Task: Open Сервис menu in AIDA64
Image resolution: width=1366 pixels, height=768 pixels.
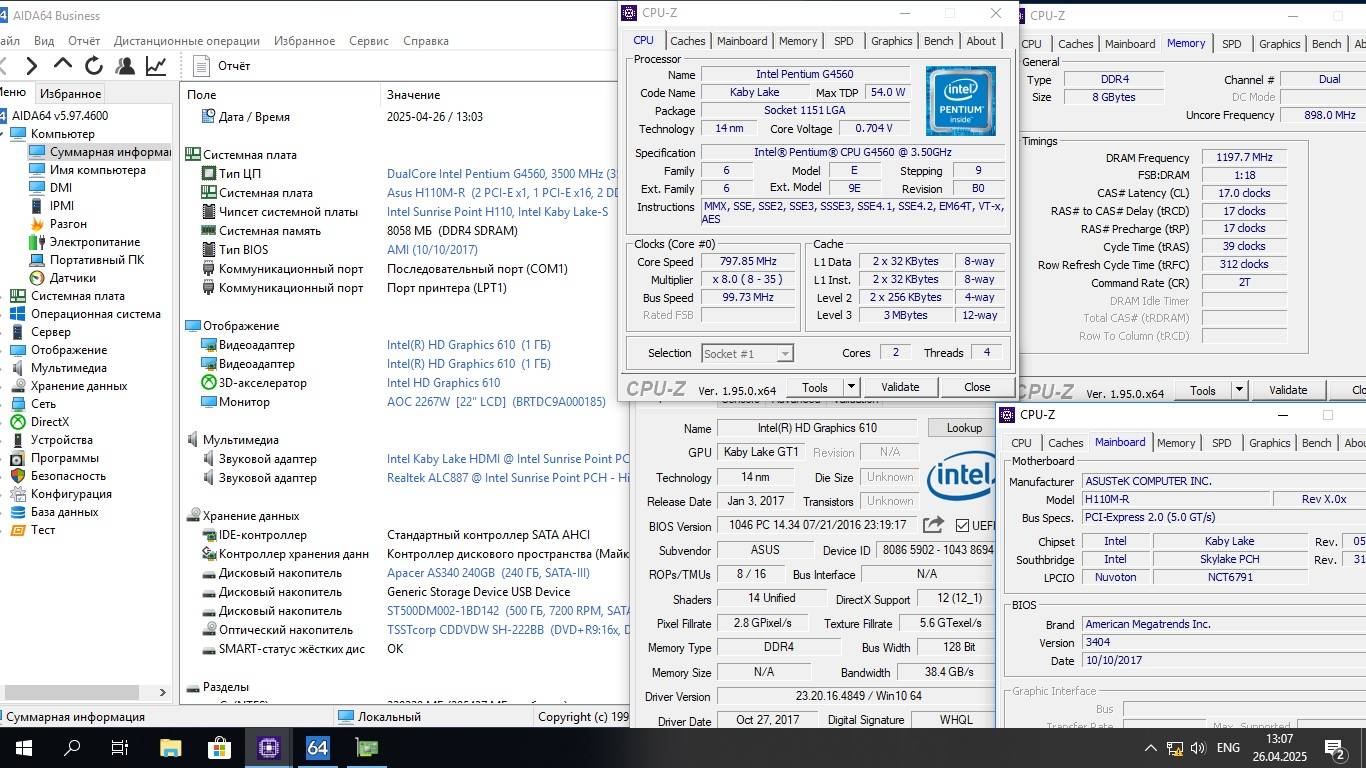Action: pyautogui.click(x=369, y=41)
